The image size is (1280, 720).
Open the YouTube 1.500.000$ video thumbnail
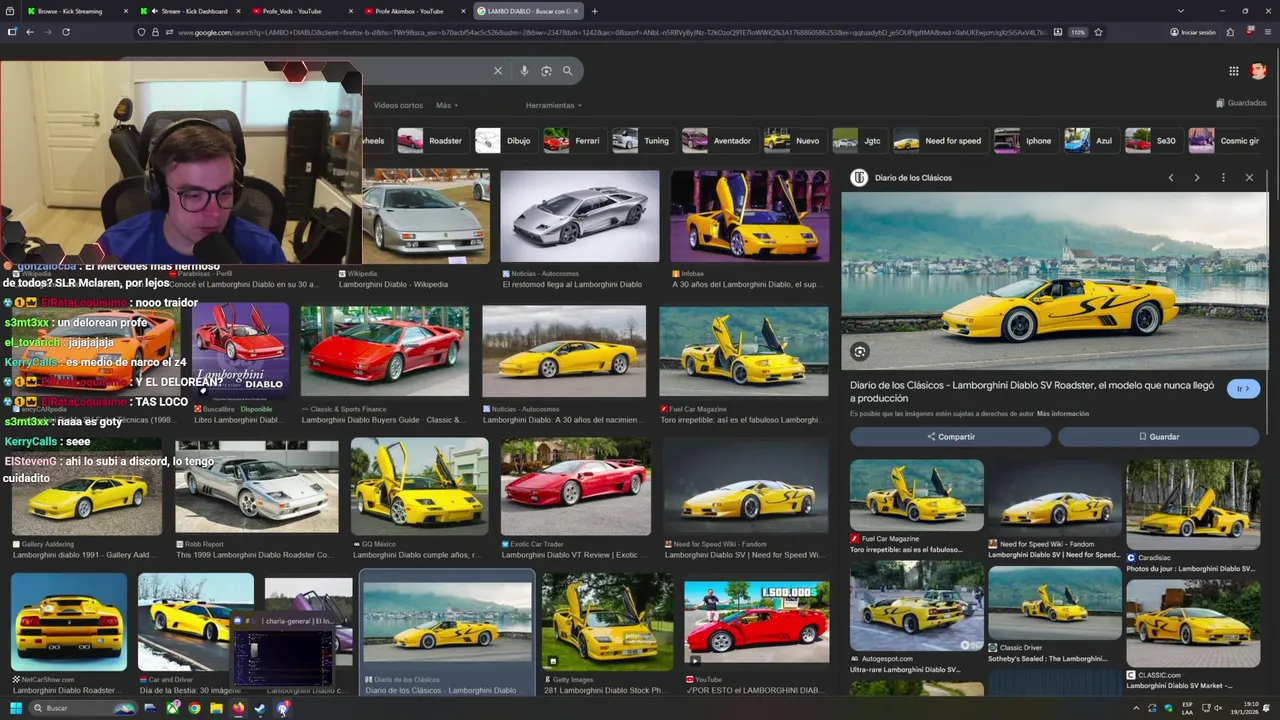757,621
